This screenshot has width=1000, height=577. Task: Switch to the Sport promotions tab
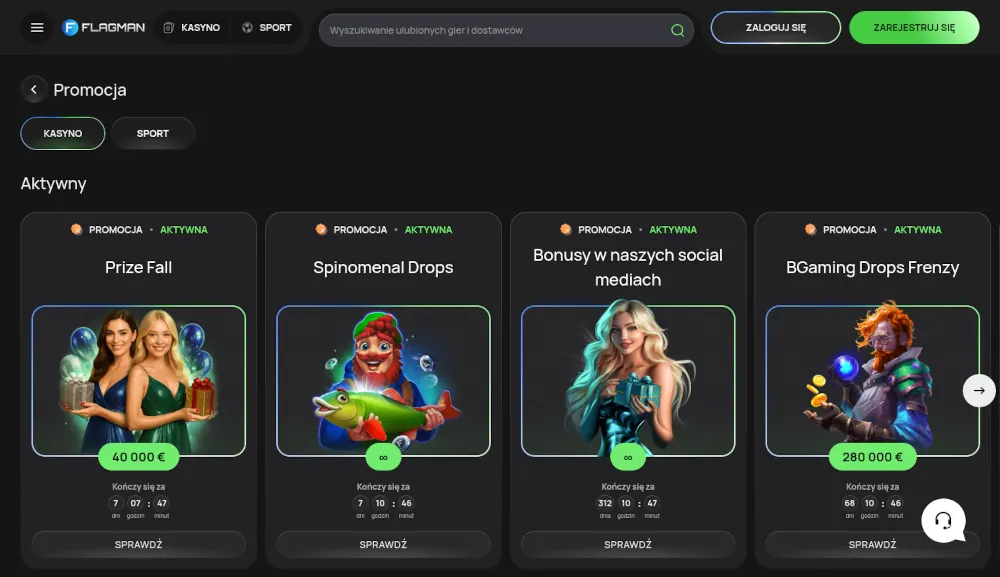coord(153,133)
